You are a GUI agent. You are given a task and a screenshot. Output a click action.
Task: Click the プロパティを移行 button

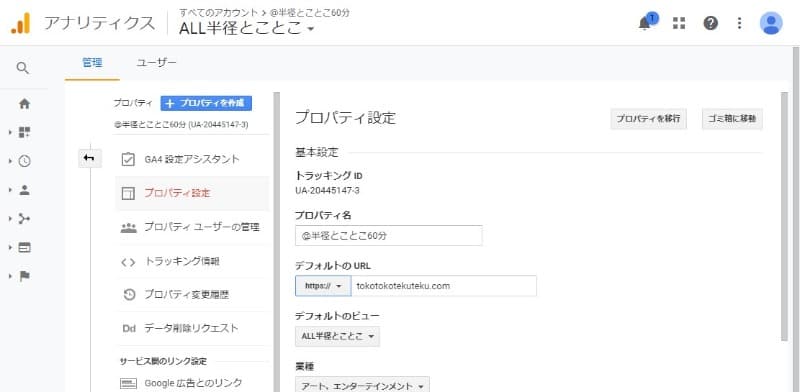click(x=648, y=118)
